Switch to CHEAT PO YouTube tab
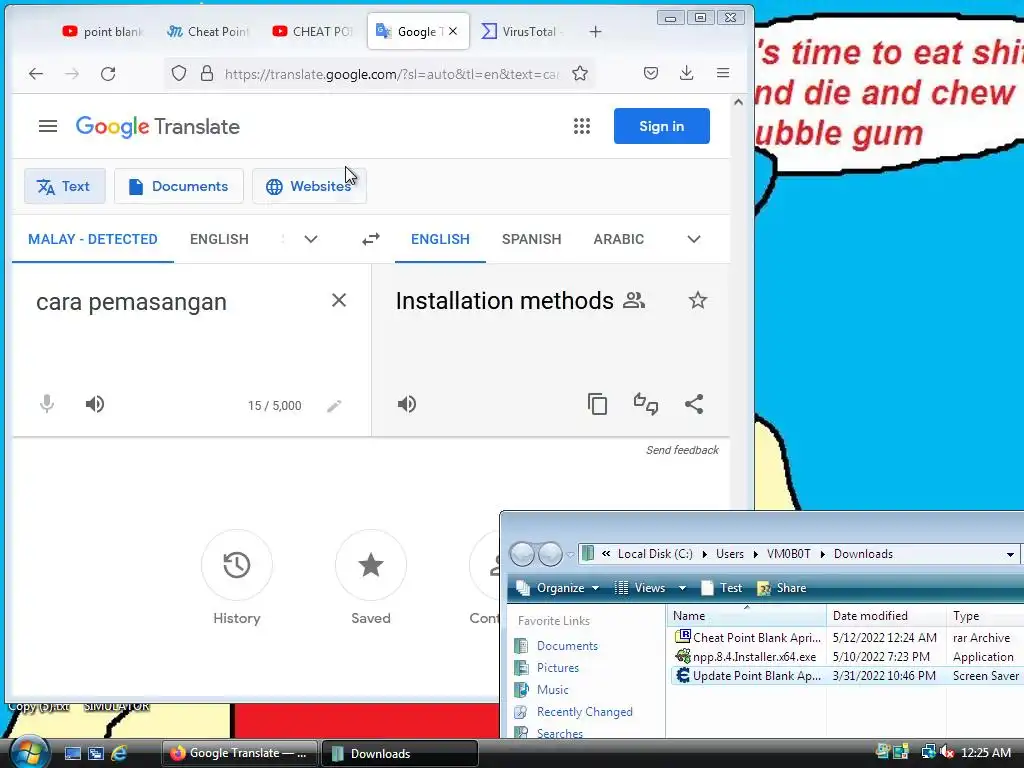Viewport: 1024px width, 768px height. point(313,31)
